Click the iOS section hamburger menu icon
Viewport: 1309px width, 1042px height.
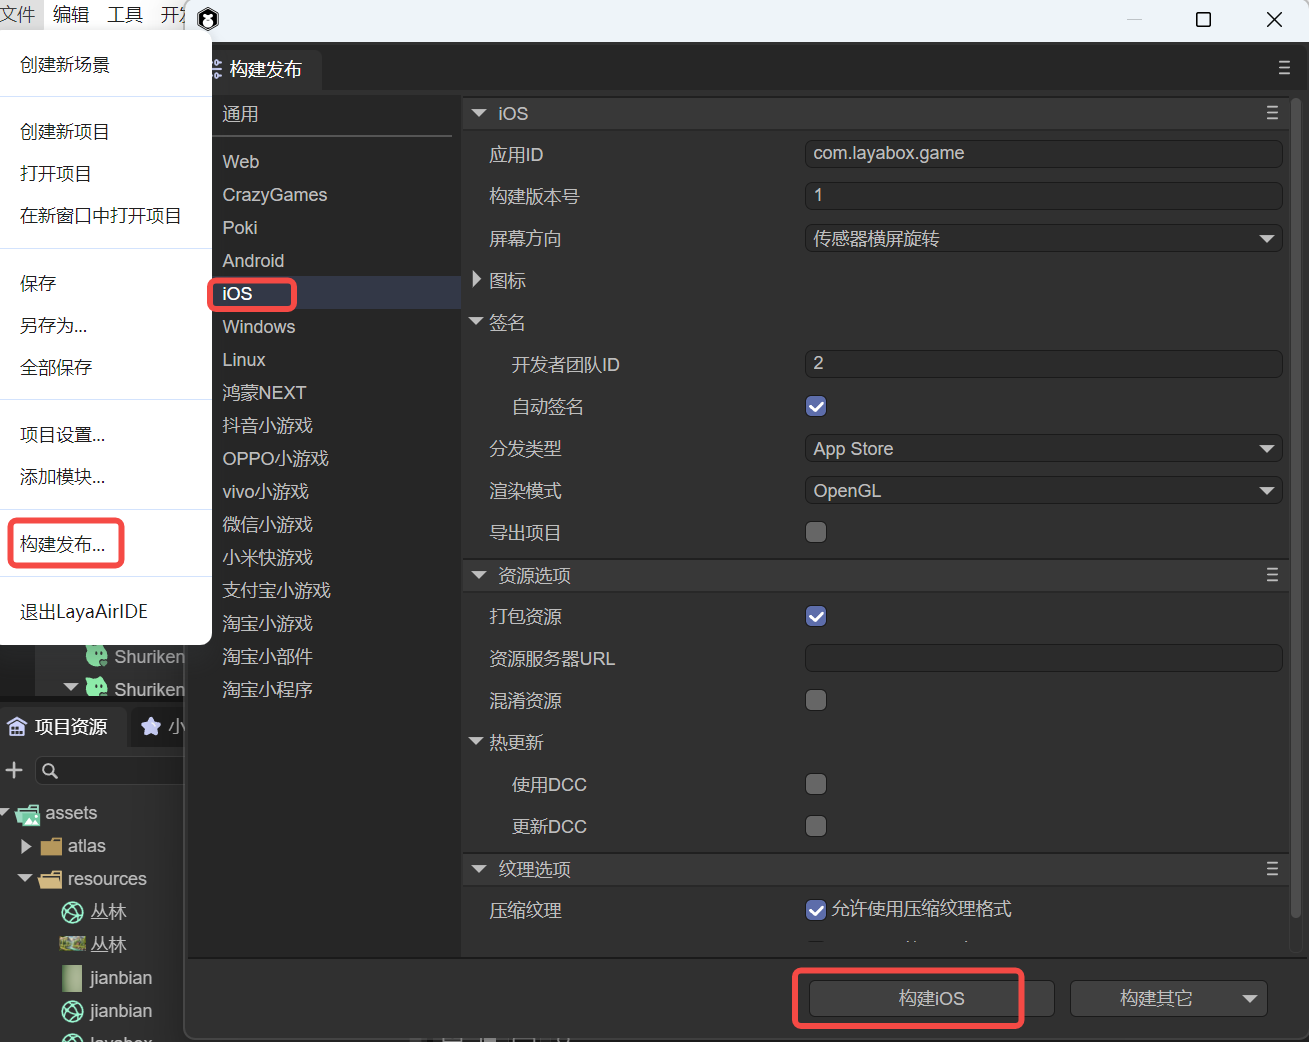coord(1272,114)
